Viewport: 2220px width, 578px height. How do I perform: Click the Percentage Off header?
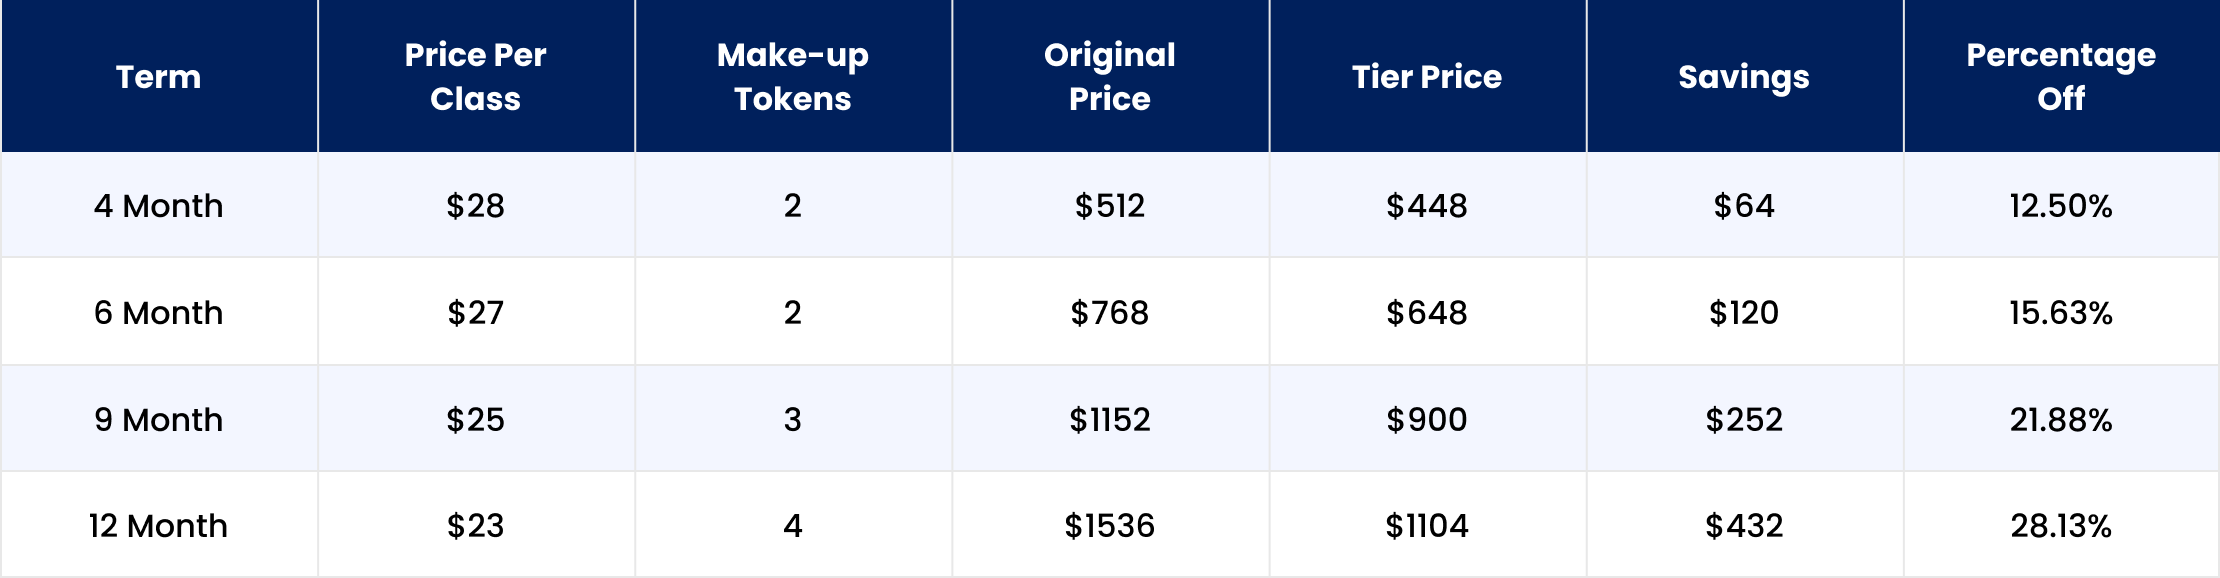(2061, 76)
